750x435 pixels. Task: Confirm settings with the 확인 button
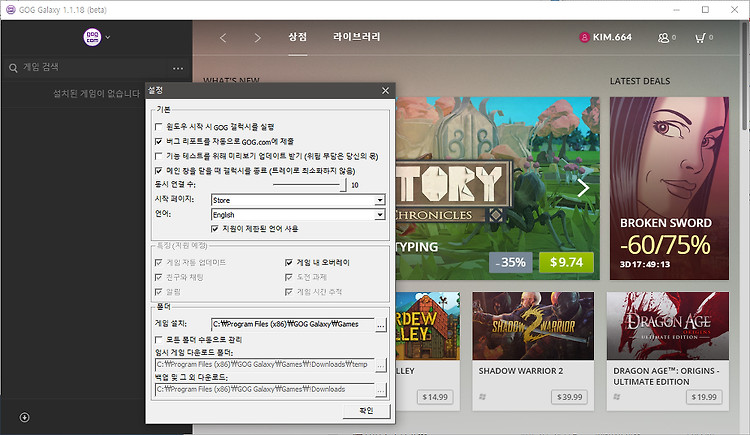coord(366,411)
